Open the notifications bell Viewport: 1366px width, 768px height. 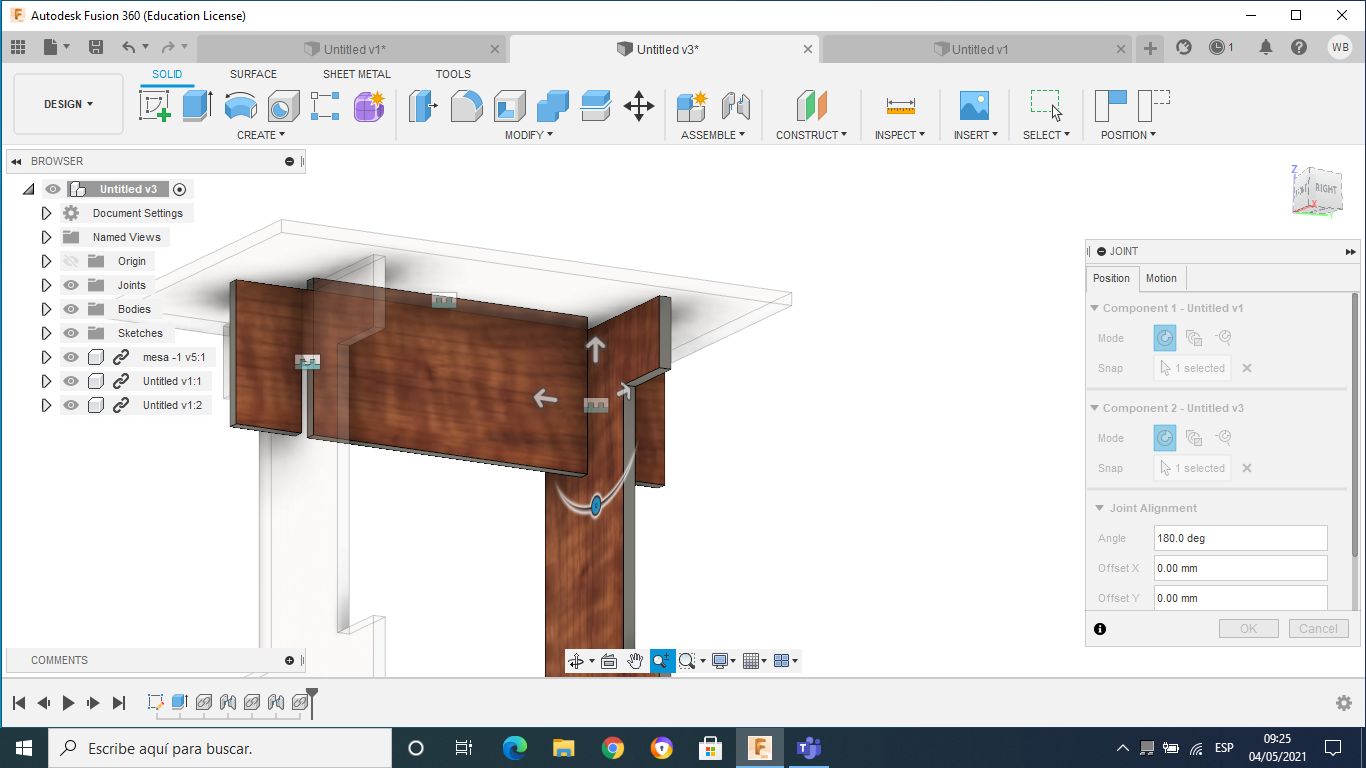1266,47
